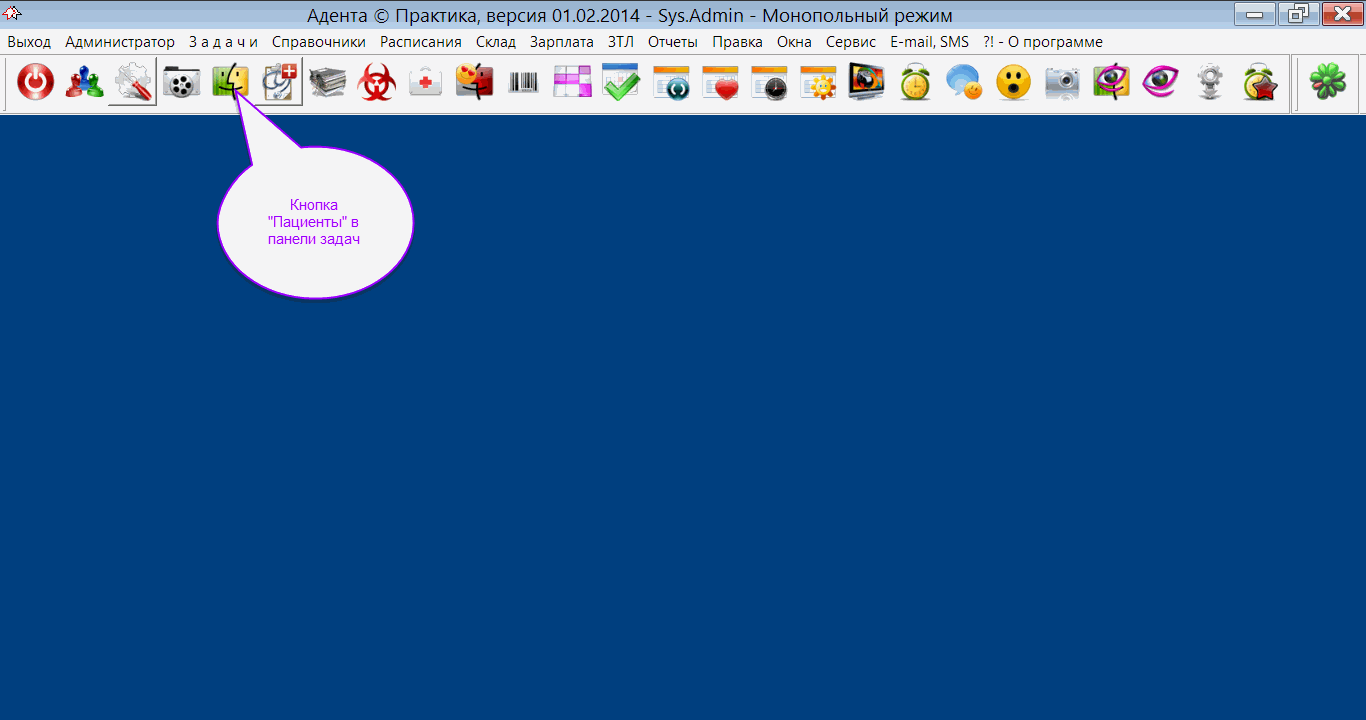Viewport: 1366px width, 720px height.
Task: Open the Справочники menu
Action: (x=318, y=42)
